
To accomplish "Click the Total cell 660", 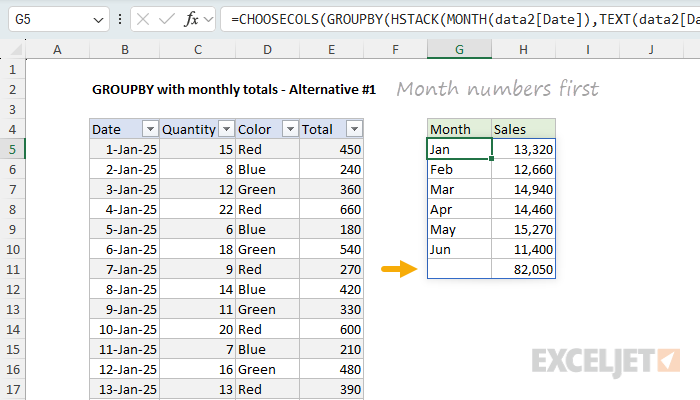I will click(x=331, y=209).
